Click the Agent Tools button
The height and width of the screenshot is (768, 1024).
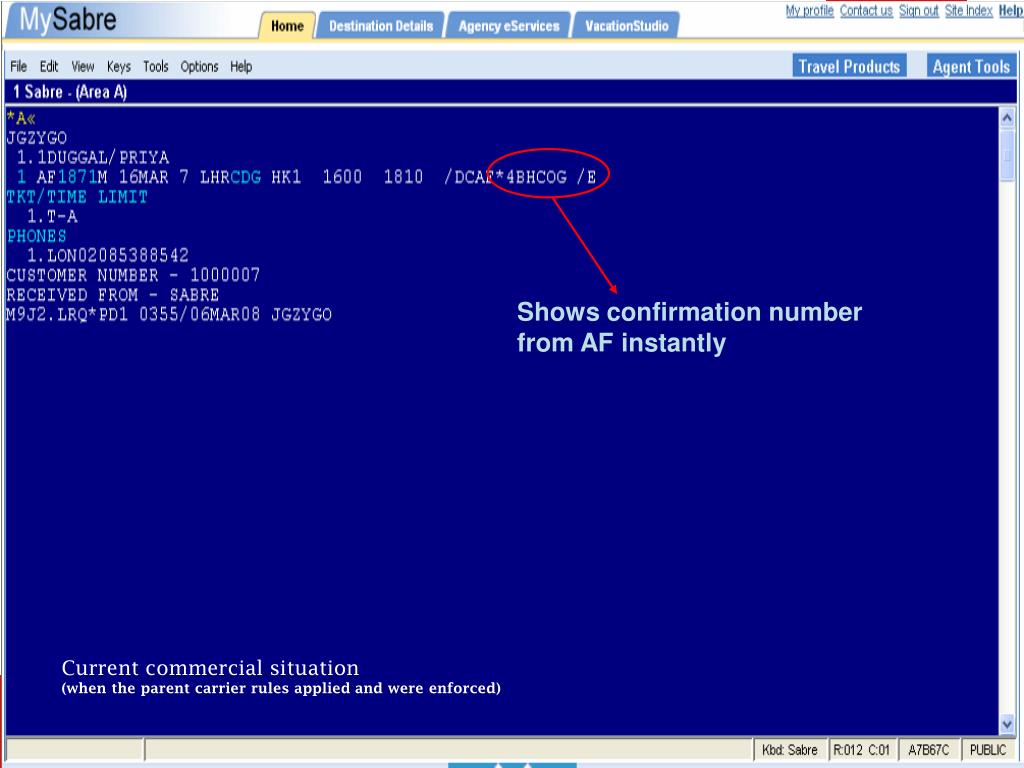[x=971, y=67]
